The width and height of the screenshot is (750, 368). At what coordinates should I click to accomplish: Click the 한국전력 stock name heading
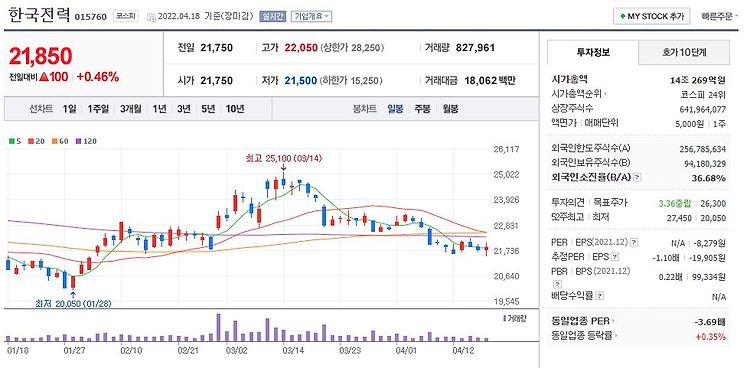click(x=38, y=15)
